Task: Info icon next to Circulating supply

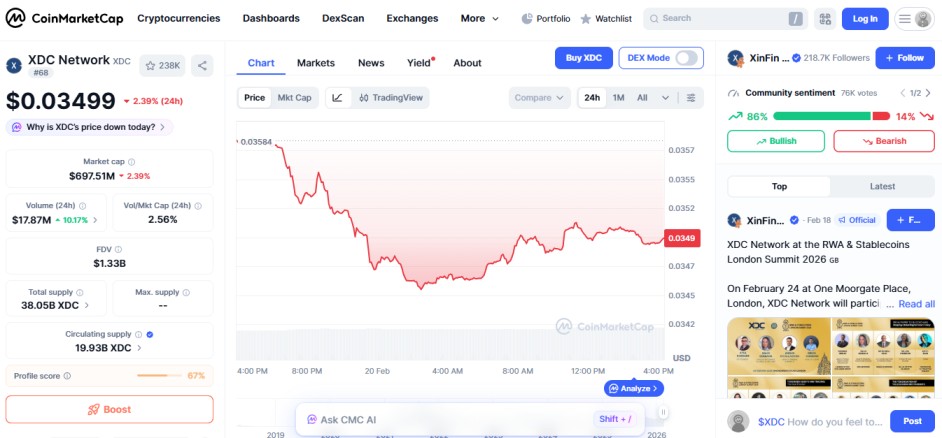Action: pyautogui.click(x=139, y=335)
